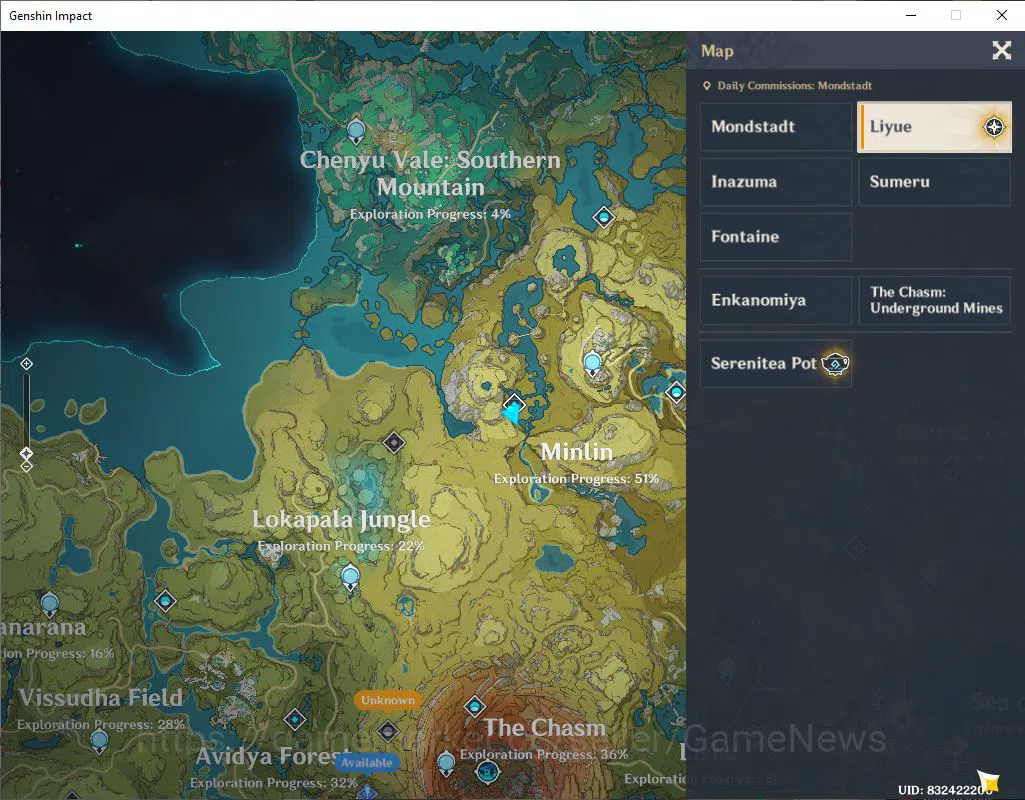Viewport: 1025px width, 800px height.
Task: Click the diamond map marker northeast of Chenyu Vale
Action: coord(603,216)
